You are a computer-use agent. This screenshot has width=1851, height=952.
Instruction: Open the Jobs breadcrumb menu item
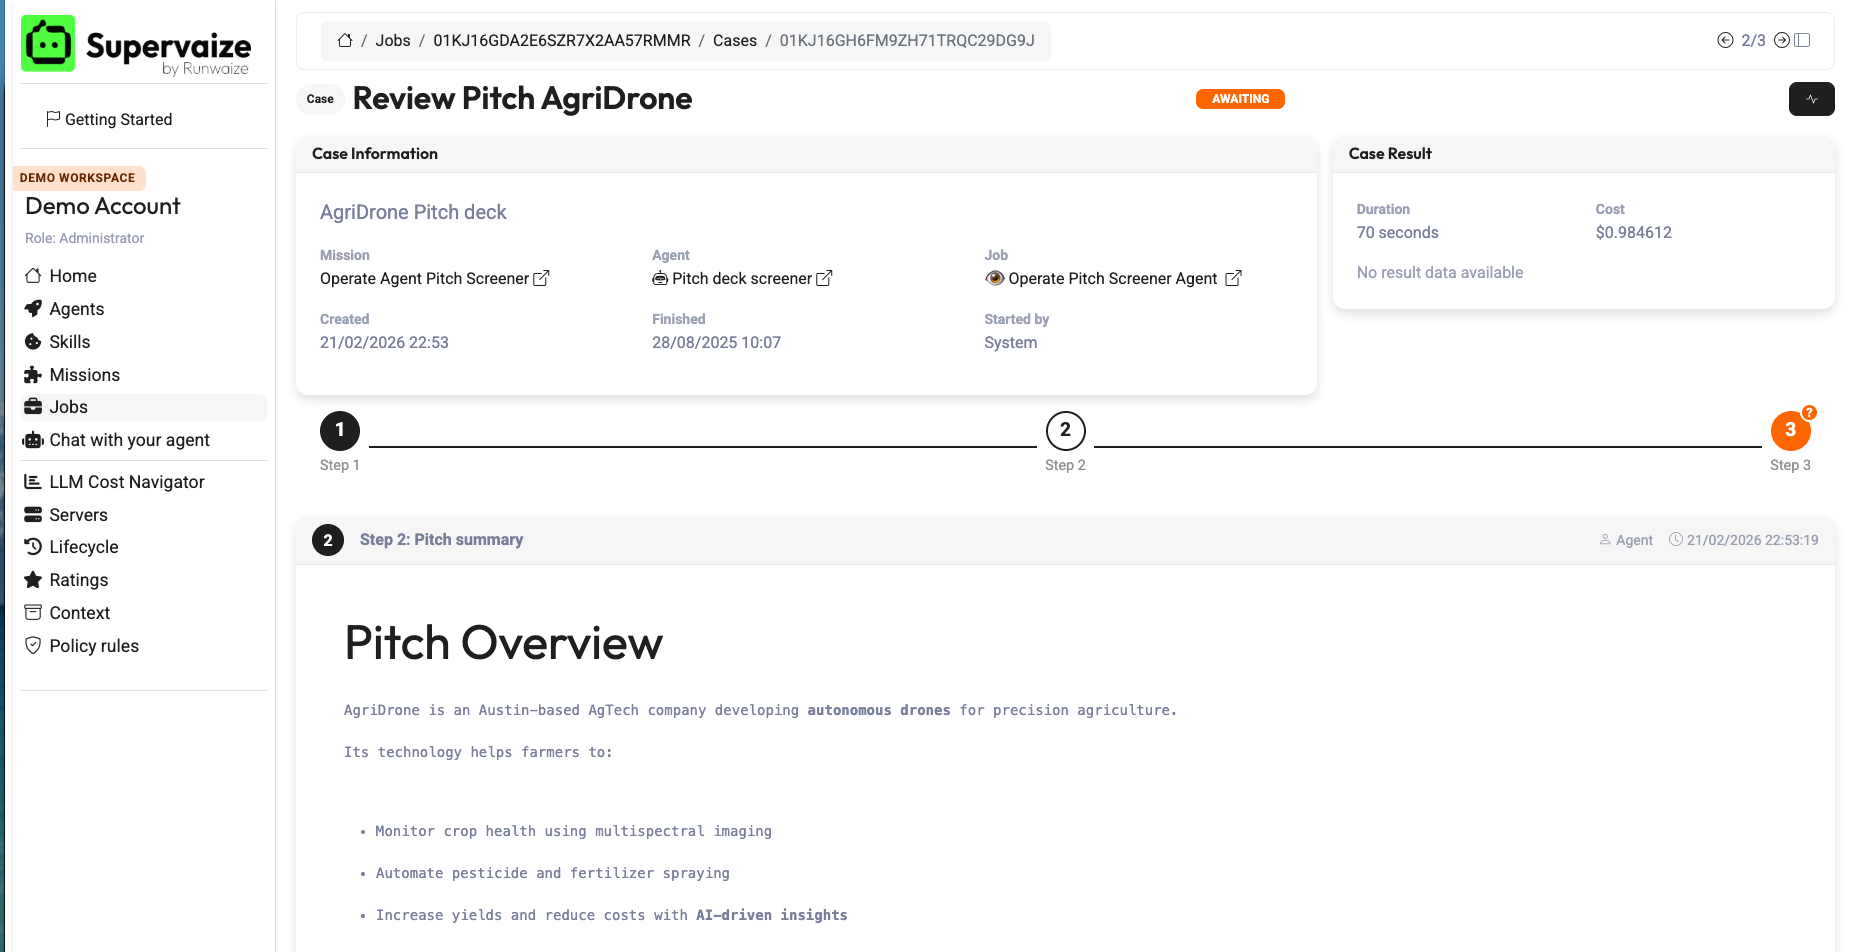(393, 40)
